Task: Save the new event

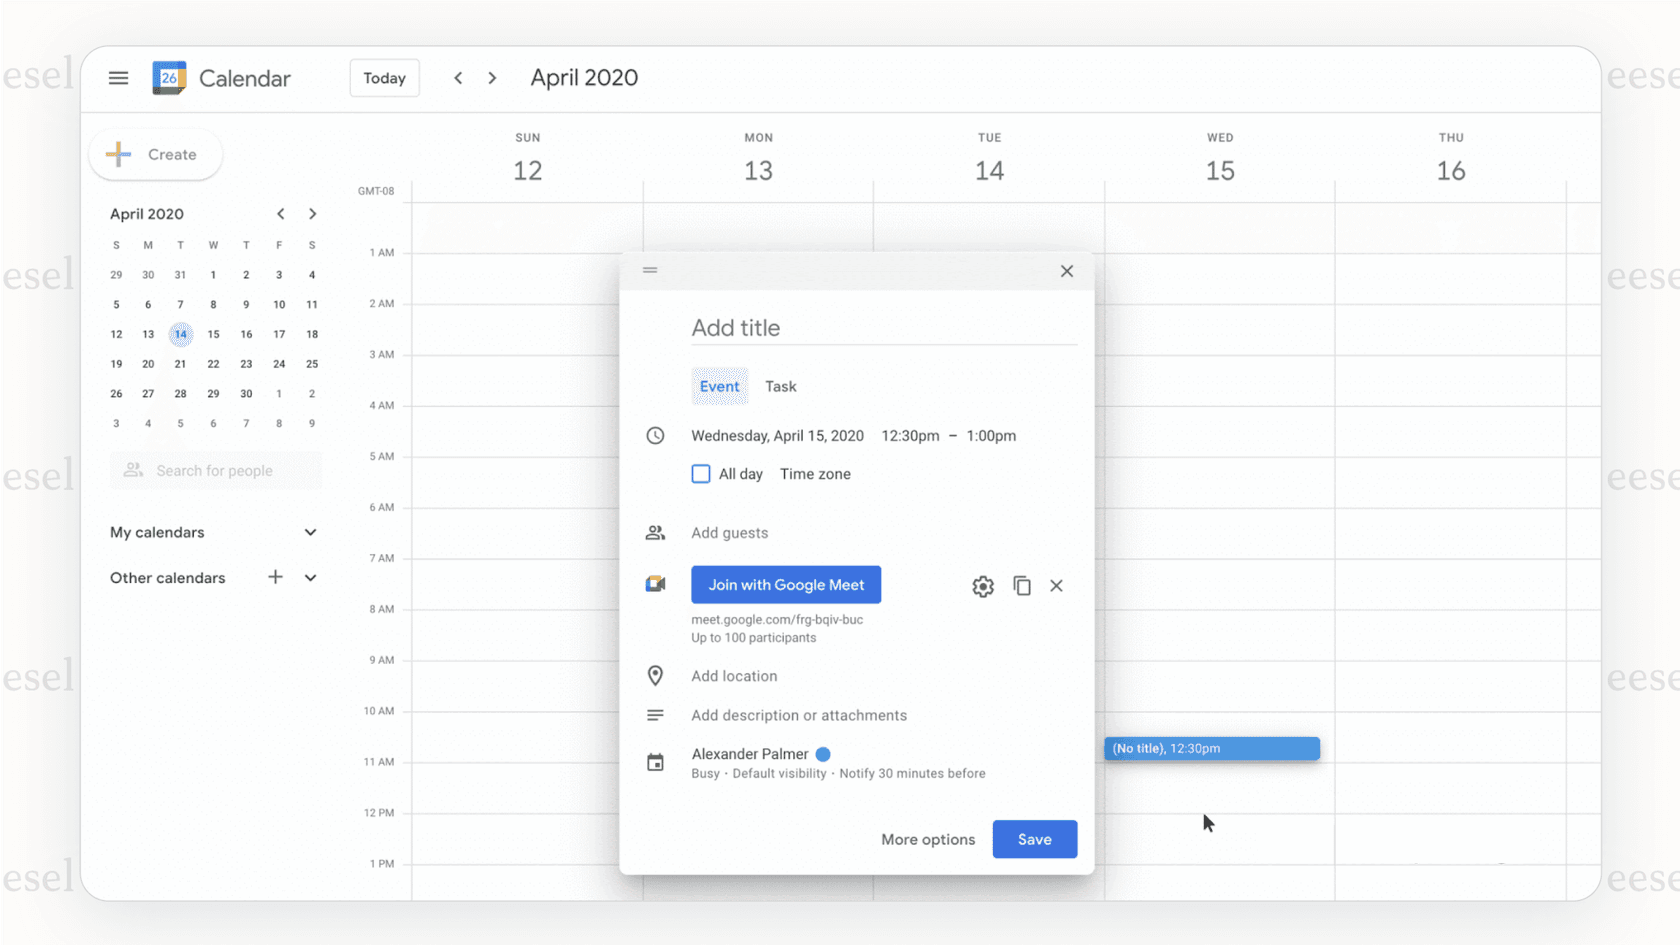Action: click(1034, 839)
